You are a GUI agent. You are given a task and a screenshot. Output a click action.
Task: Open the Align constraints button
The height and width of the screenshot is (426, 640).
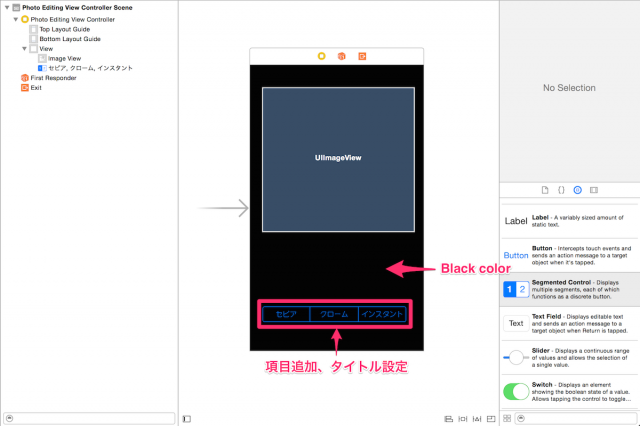[449, 419]
